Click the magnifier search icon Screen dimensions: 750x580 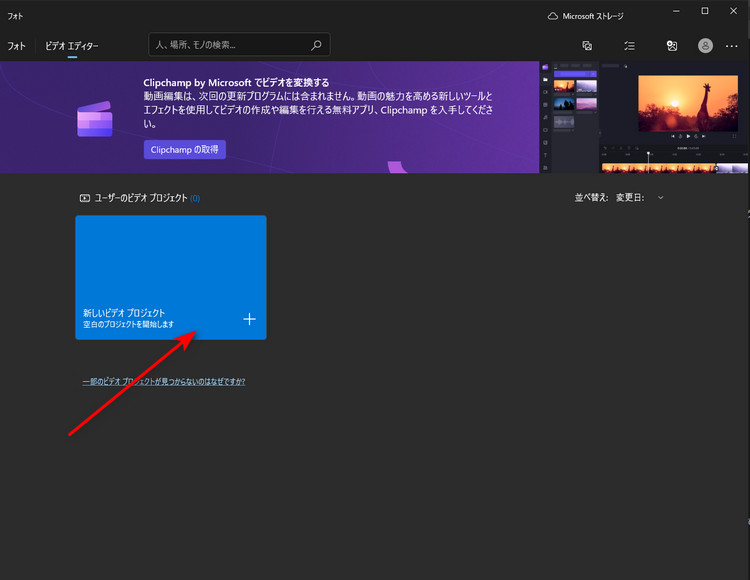click(x=316, y=45)
